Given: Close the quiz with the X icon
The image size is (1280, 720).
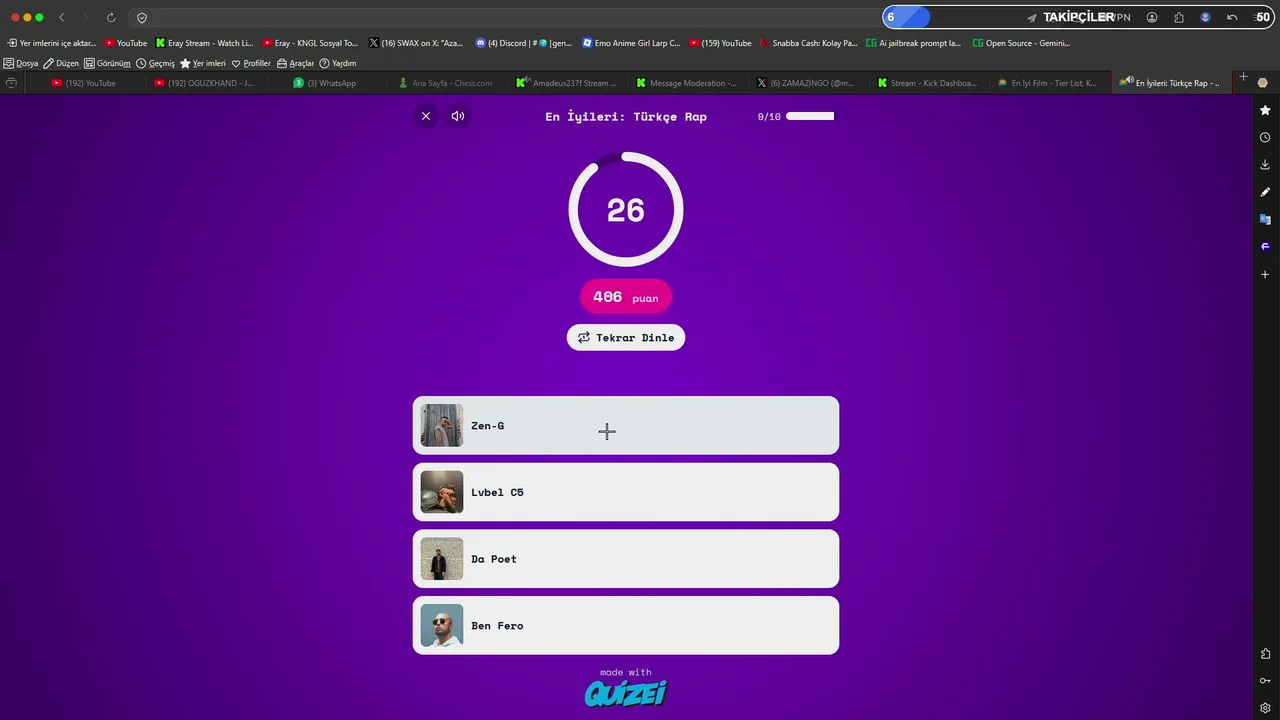Looking at the screenshot, I should point(426,116).
